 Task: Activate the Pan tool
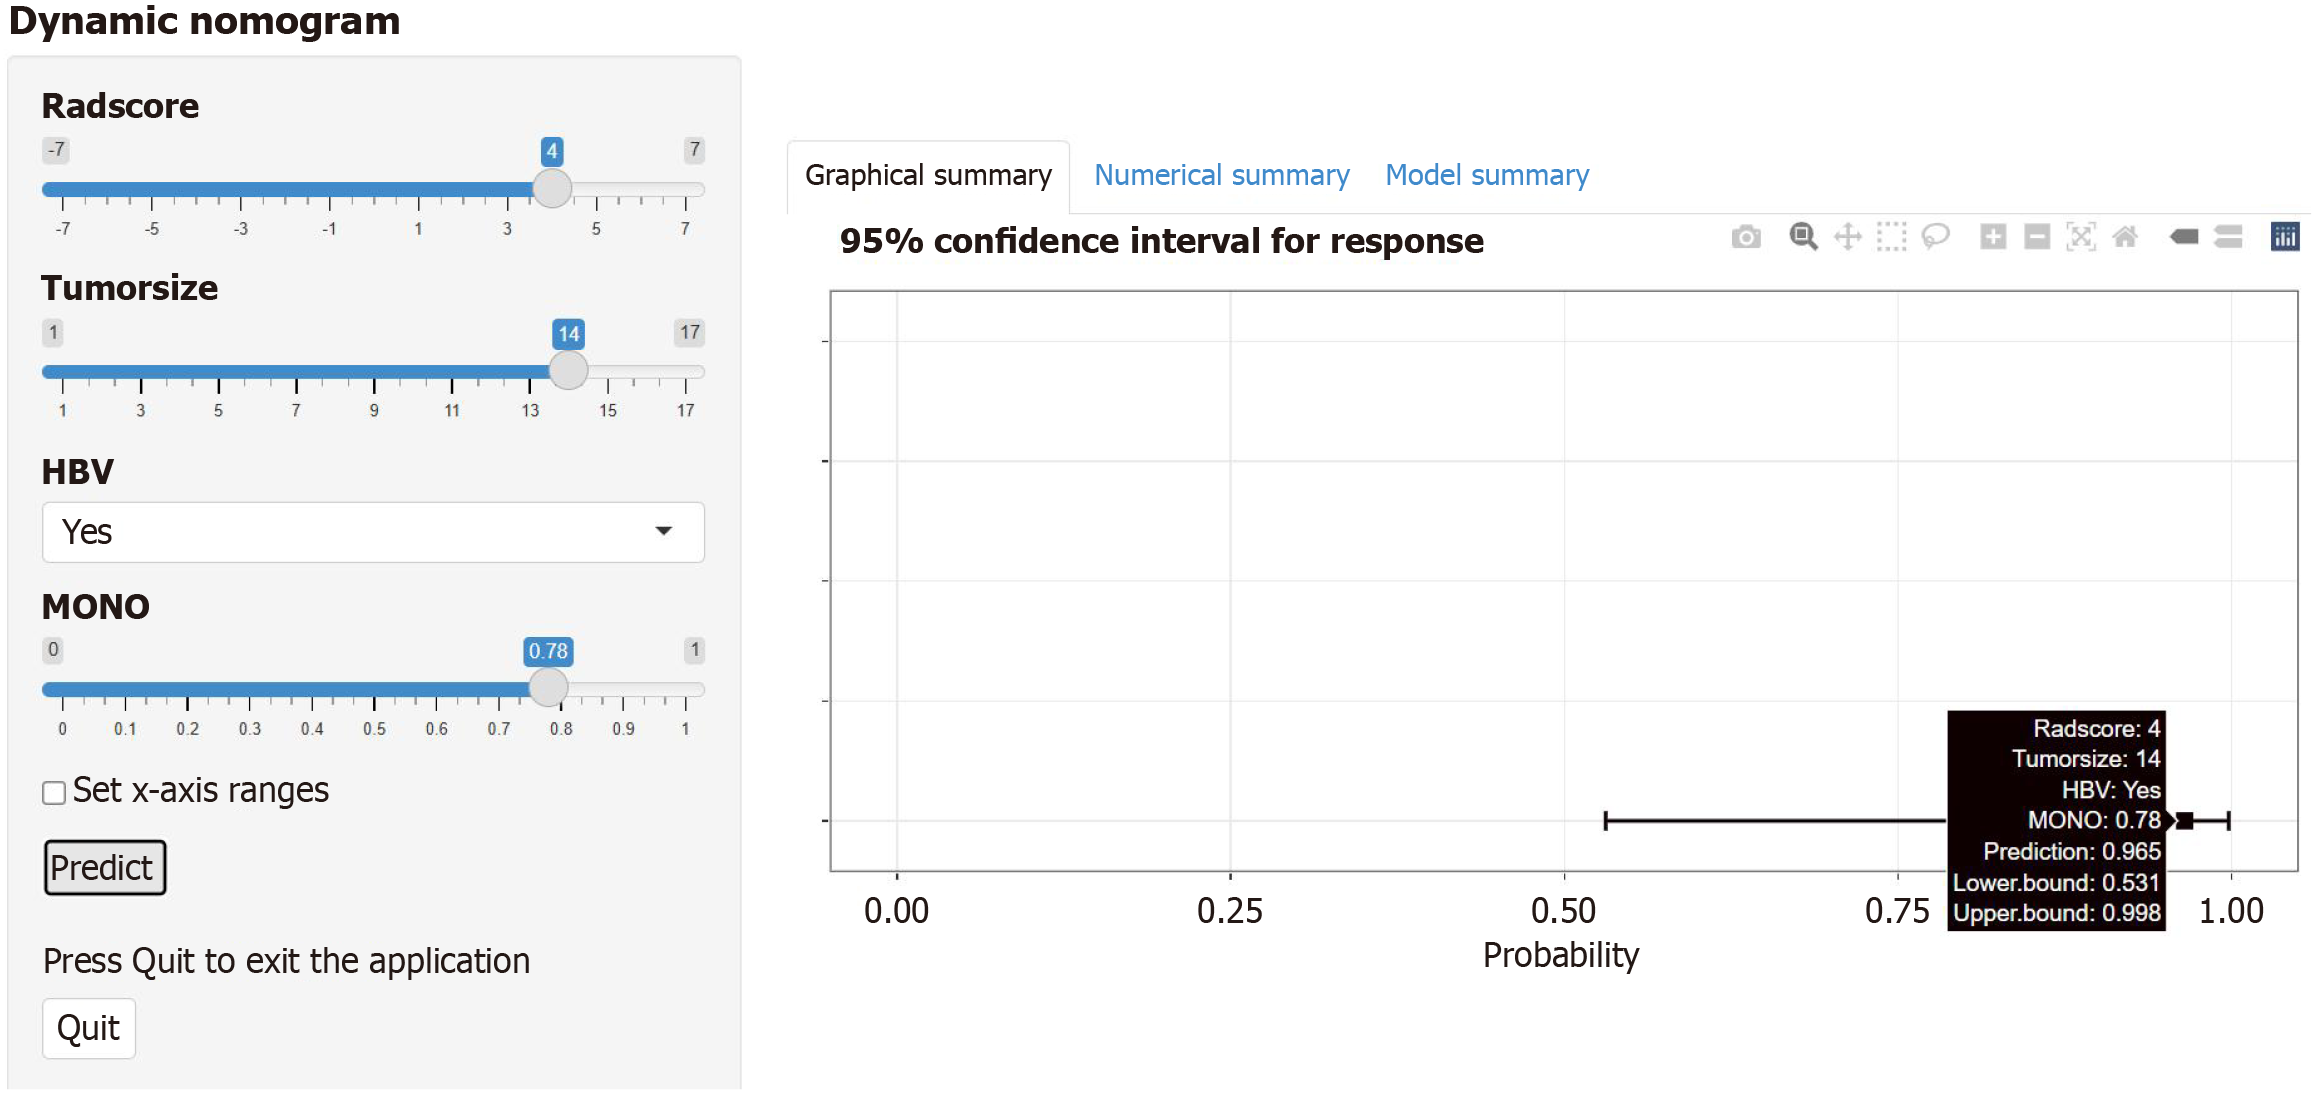1848,237
